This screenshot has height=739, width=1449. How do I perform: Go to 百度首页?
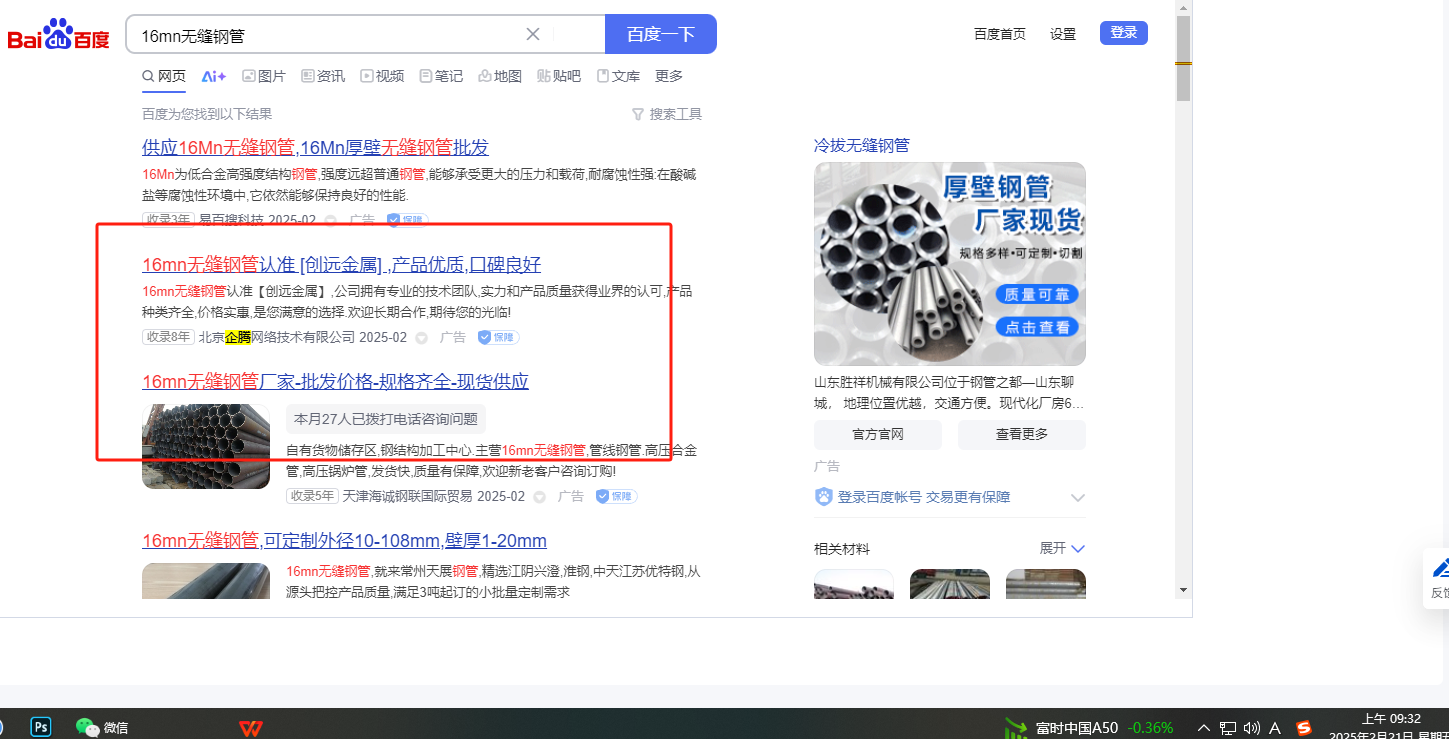[1000, 34]
